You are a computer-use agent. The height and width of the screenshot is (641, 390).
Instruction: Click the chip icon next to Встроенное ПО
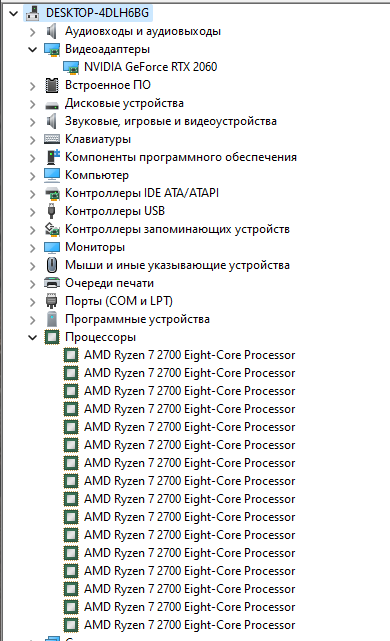coord(52,85)
